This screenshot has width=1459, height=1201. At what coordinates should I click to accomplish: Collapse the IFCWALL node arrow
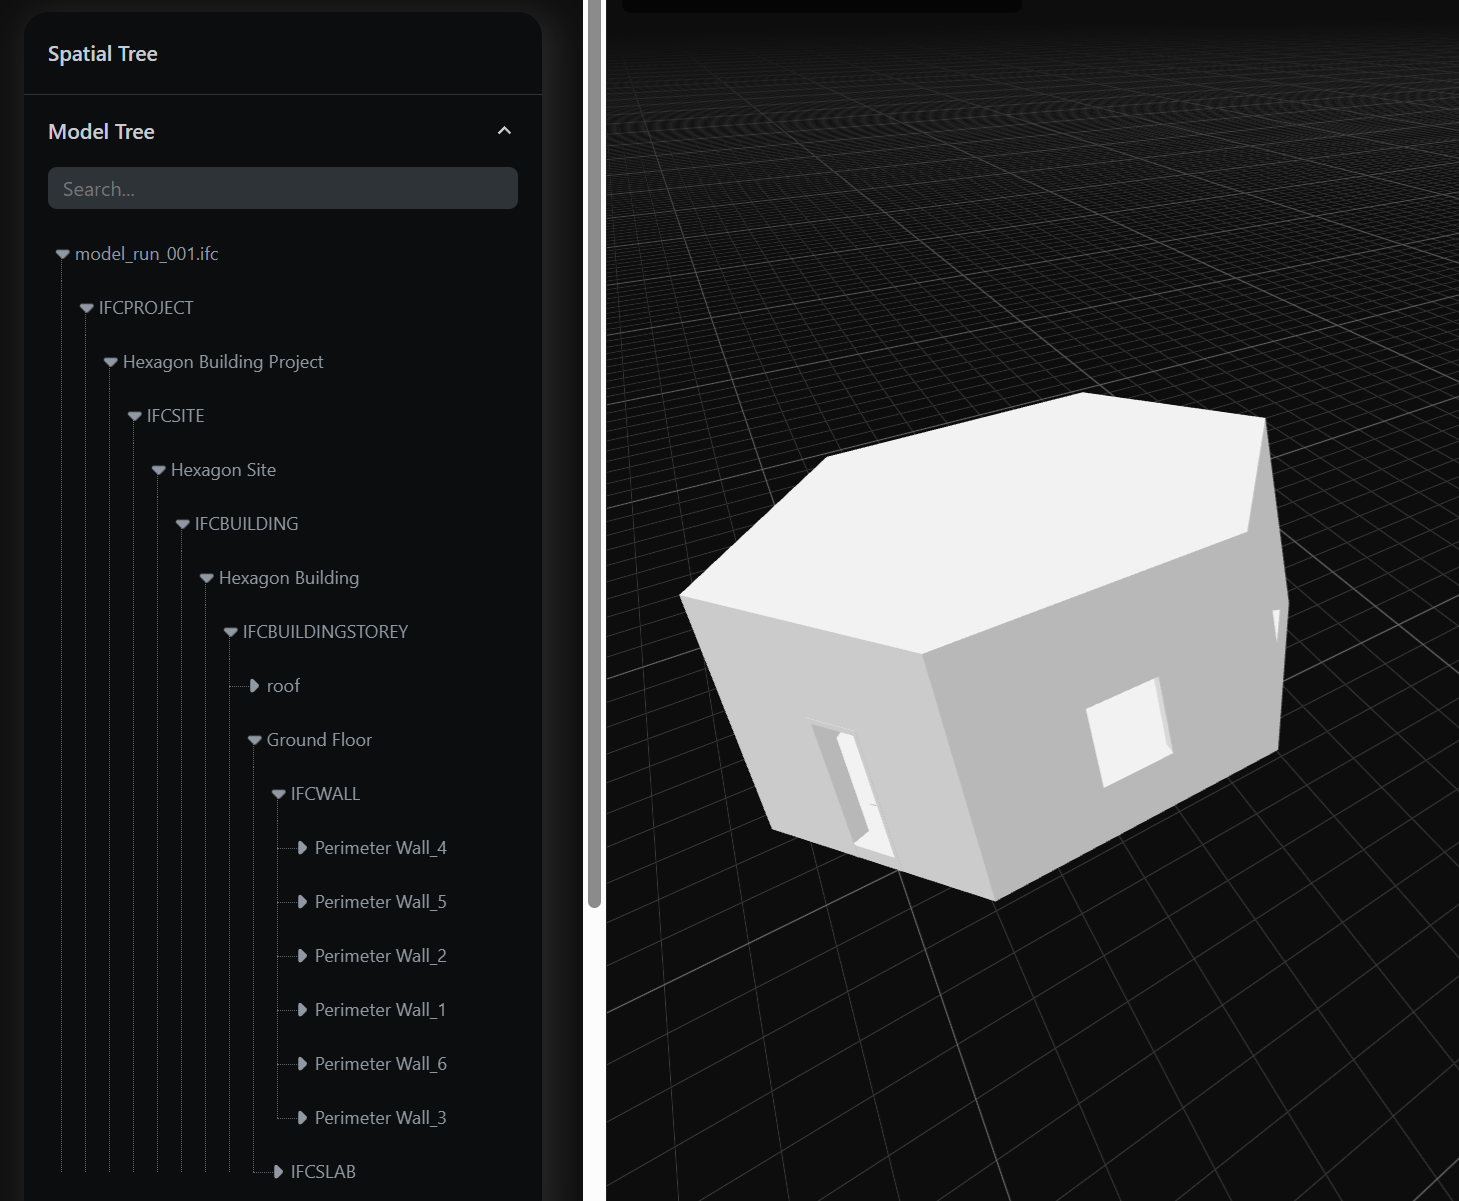279,795
